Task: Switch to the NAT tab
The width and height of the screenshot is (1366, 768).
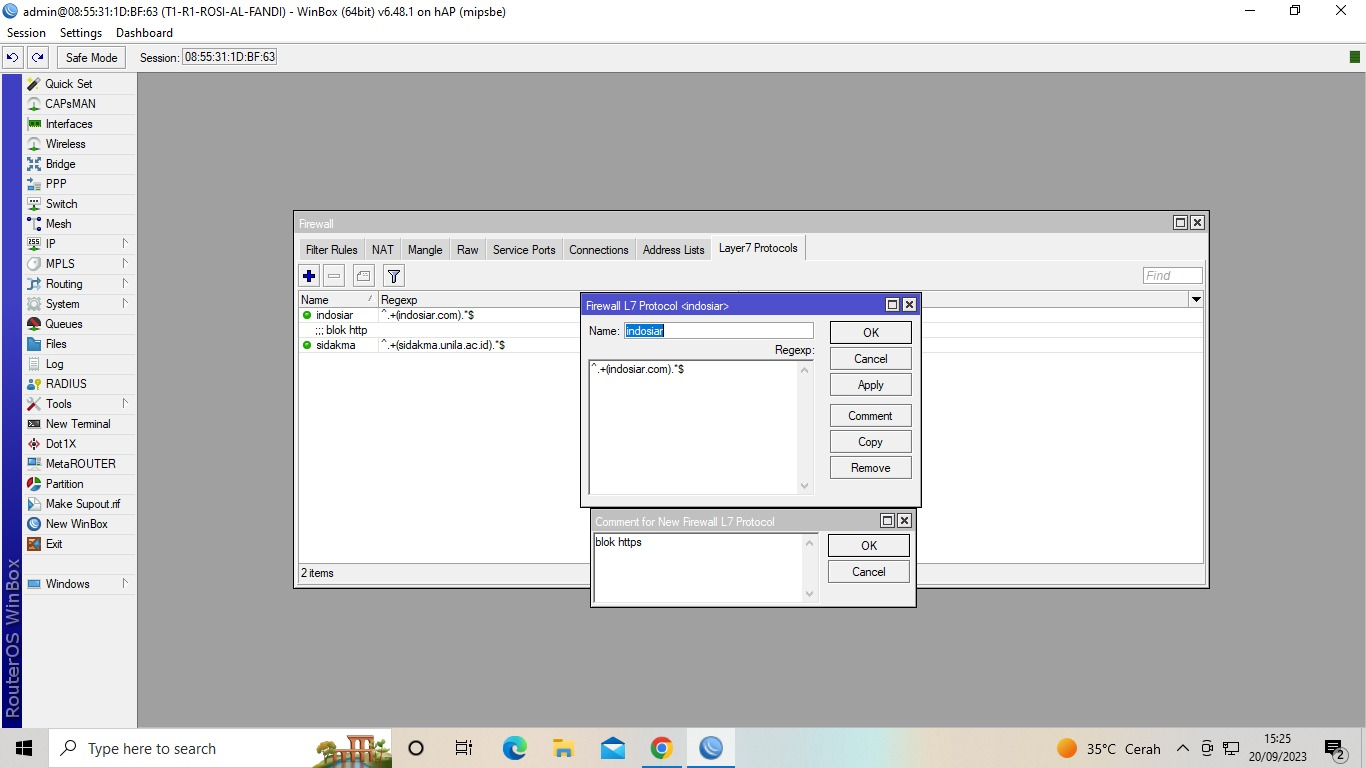Action: [383, 250]
